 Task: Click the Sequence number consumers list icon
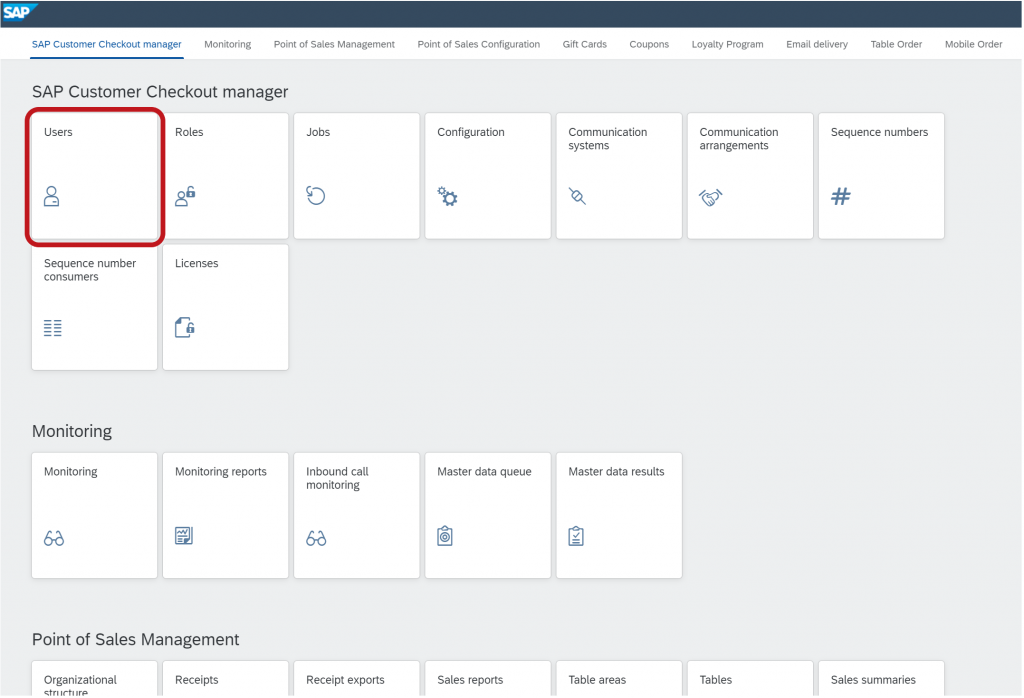coord(53,328)
